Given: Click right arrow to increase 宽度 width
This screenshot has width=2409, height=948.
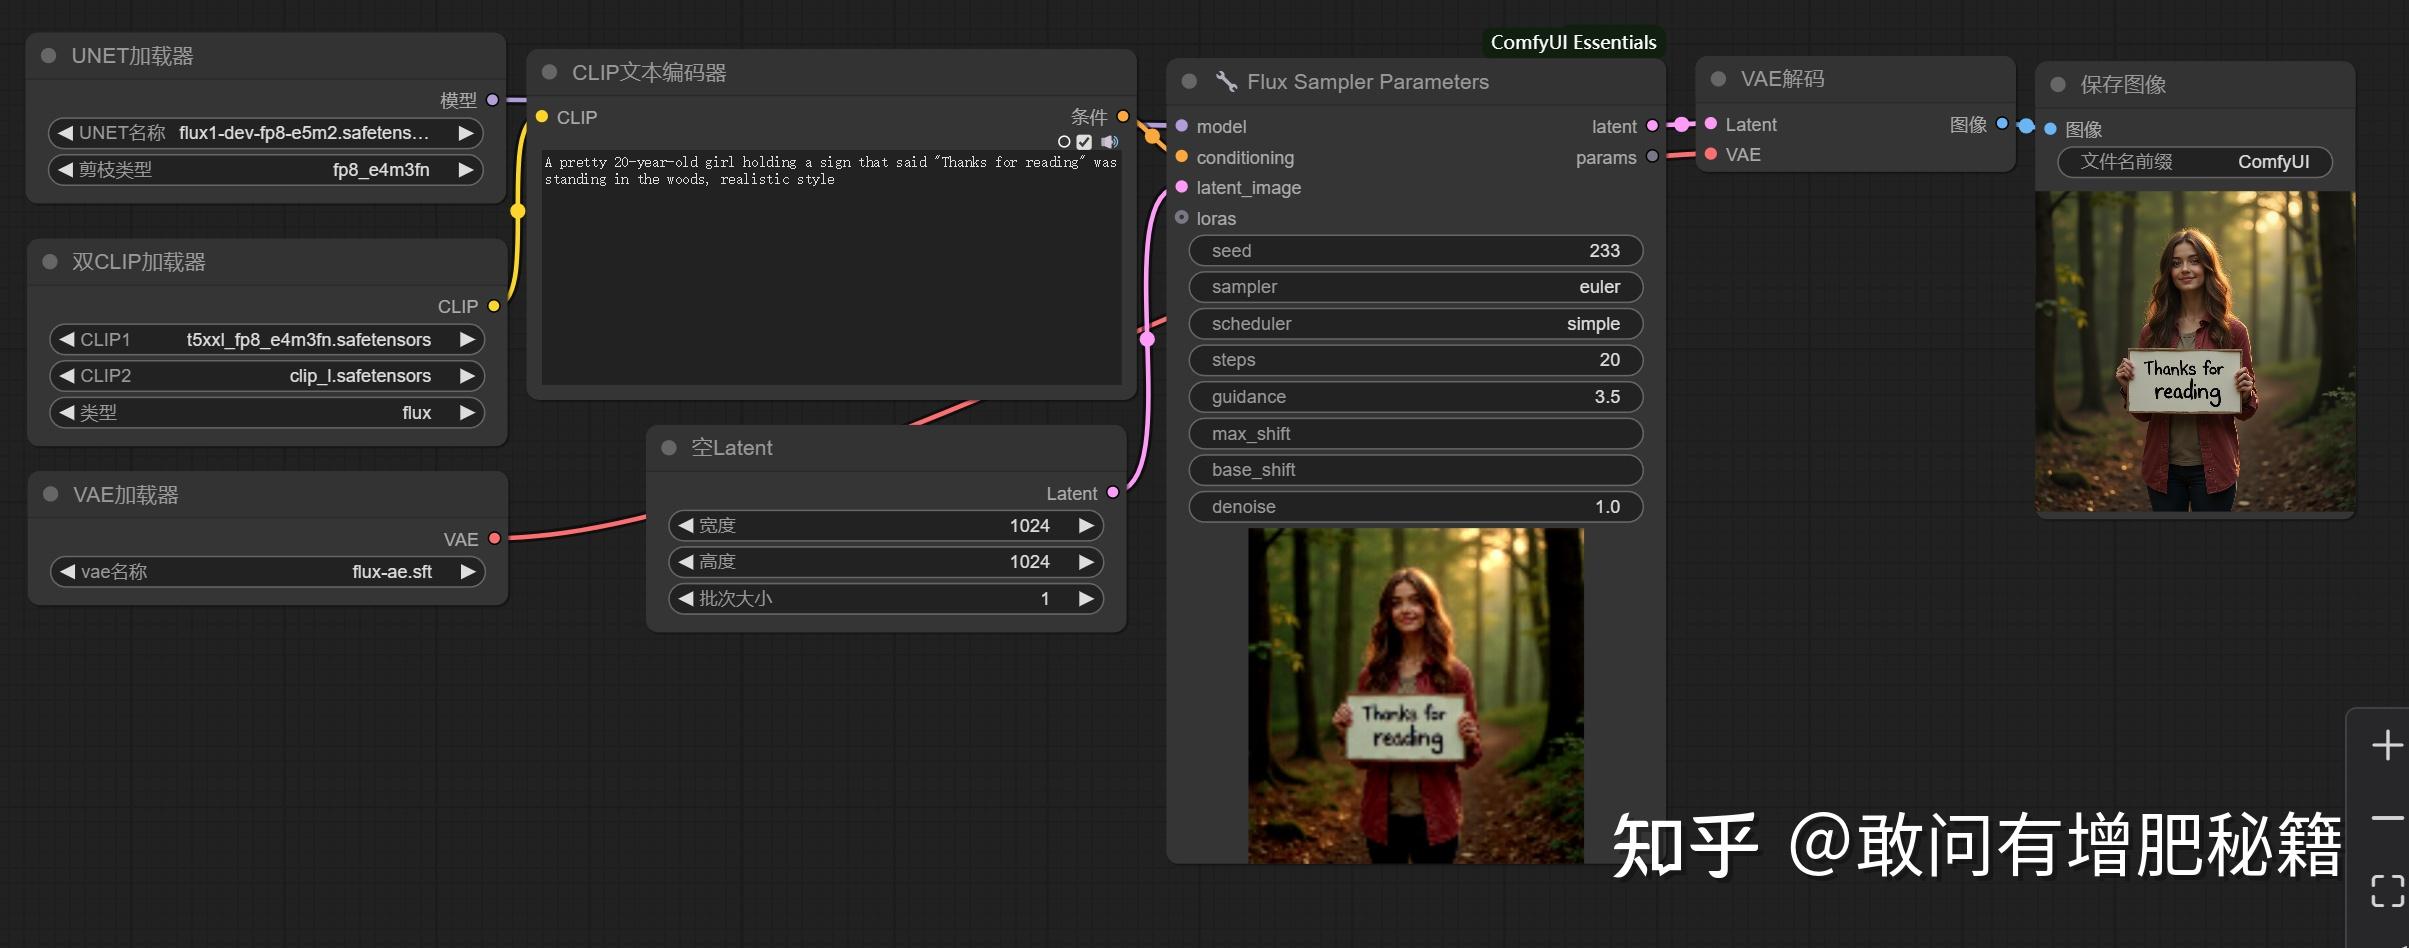Looking at the screenshot, I should click(x=1086, y=526).
